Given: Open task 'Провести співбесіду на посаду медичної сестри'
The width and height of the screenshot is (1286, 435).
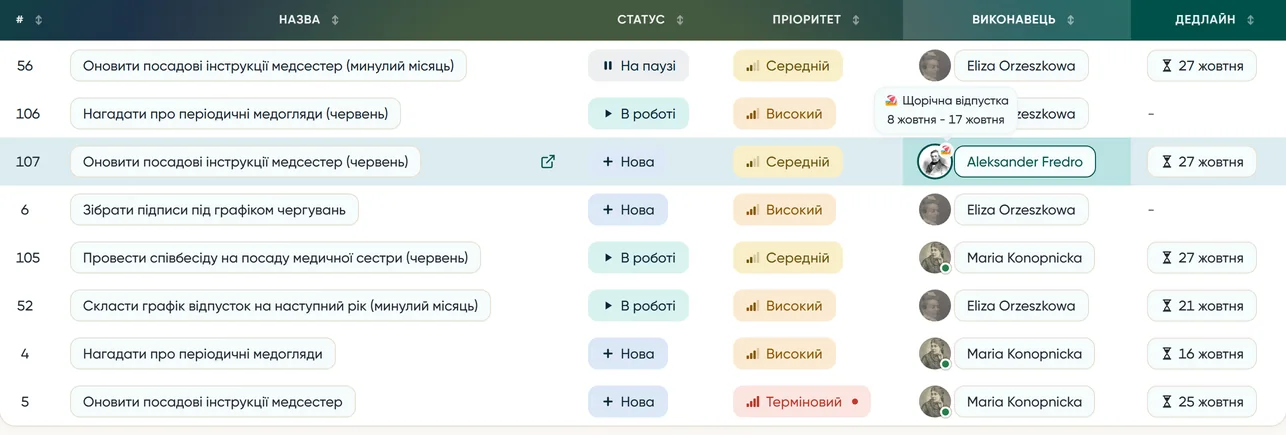Looking at the screenshot, I should pyautogui.click(x=275, y=258).
